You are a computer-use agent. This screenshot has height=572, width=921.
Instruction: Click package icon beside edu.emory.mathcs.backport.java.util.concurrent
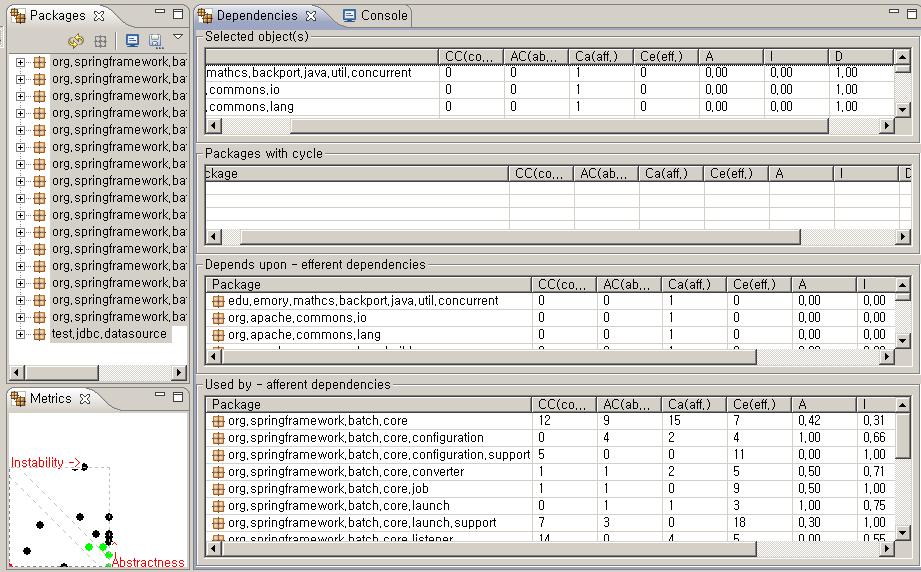tap(218, 301)
